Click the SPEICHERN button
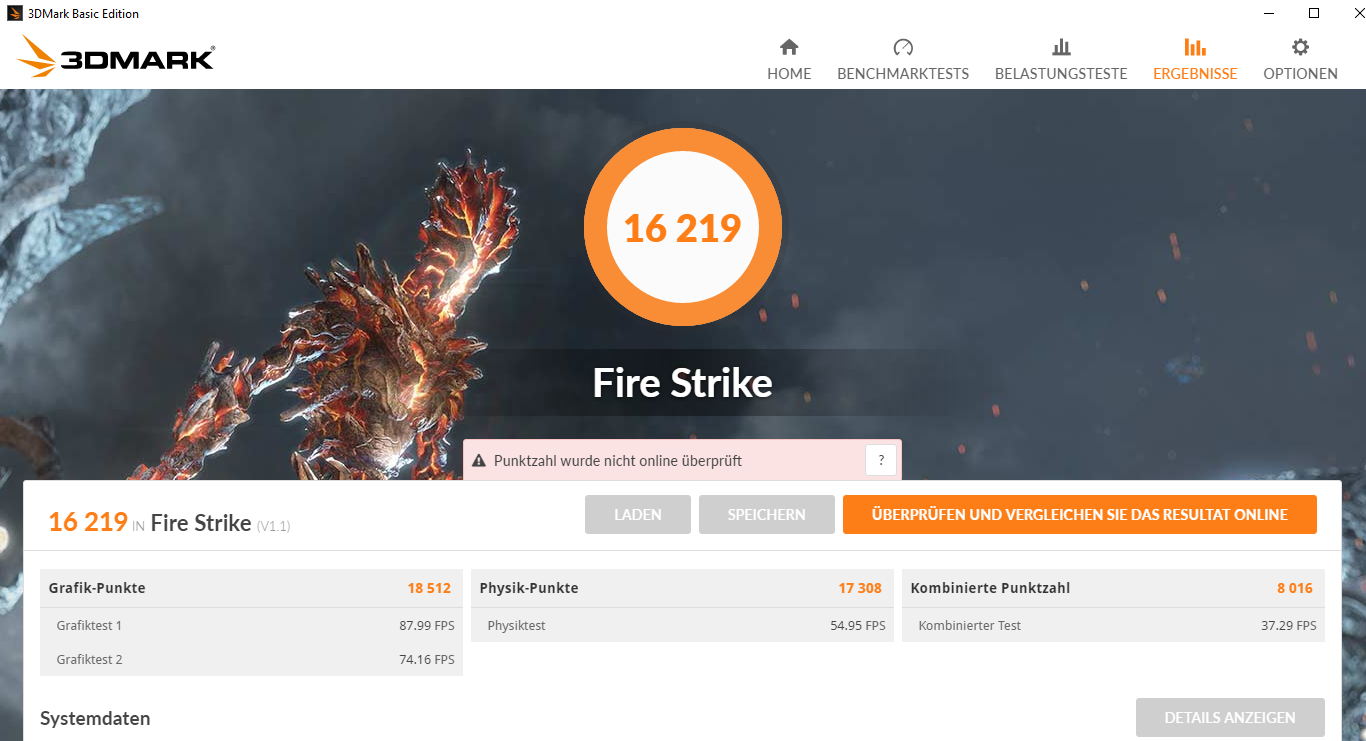 pos(767,515)
